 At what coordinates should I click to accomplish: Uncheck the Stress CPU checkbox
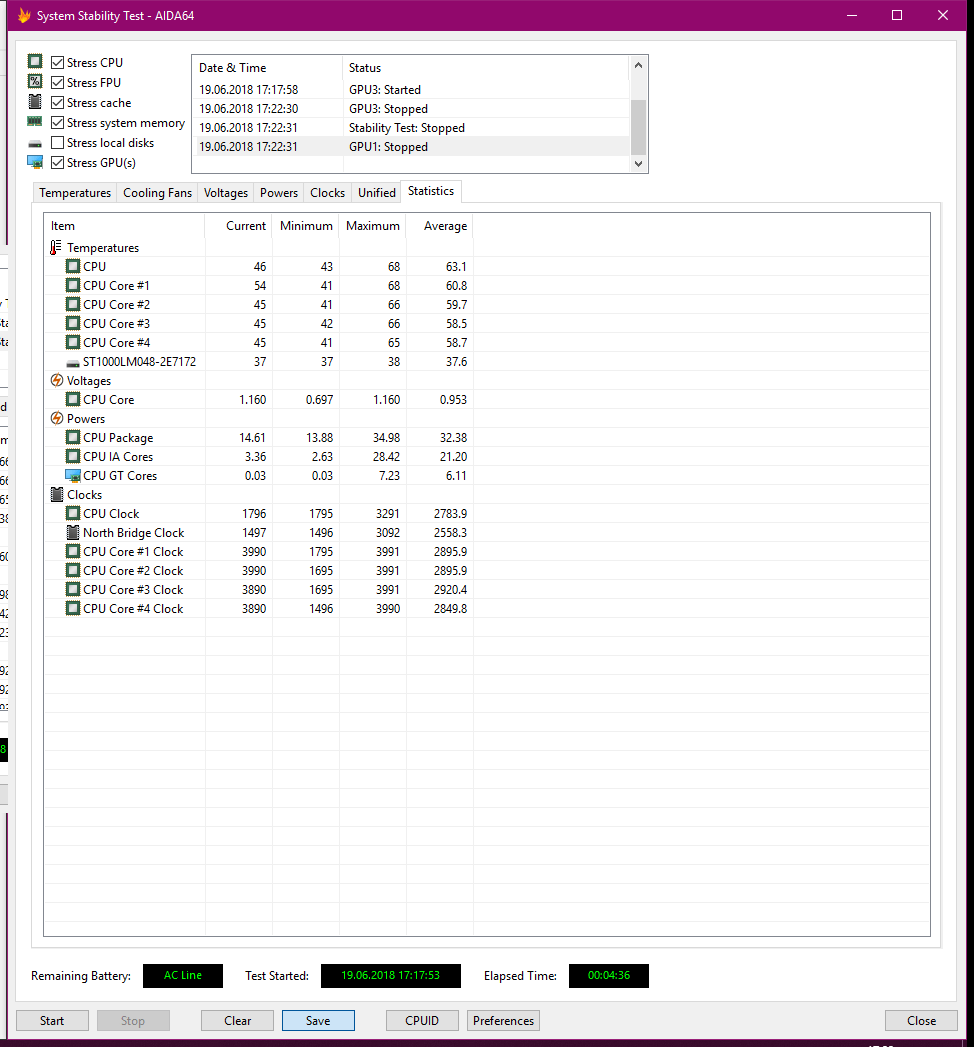[x=57, y=62]
